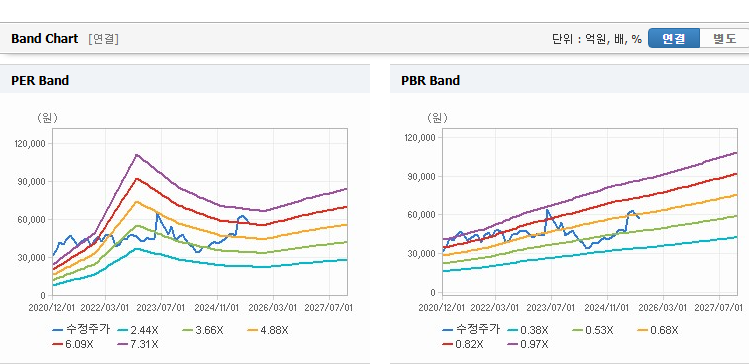Toggle 2.44X legend entry in PER Band
Image resolution: width=749 pixels, height=364 pixels.
pyautogui.click(x=139, y=330)
